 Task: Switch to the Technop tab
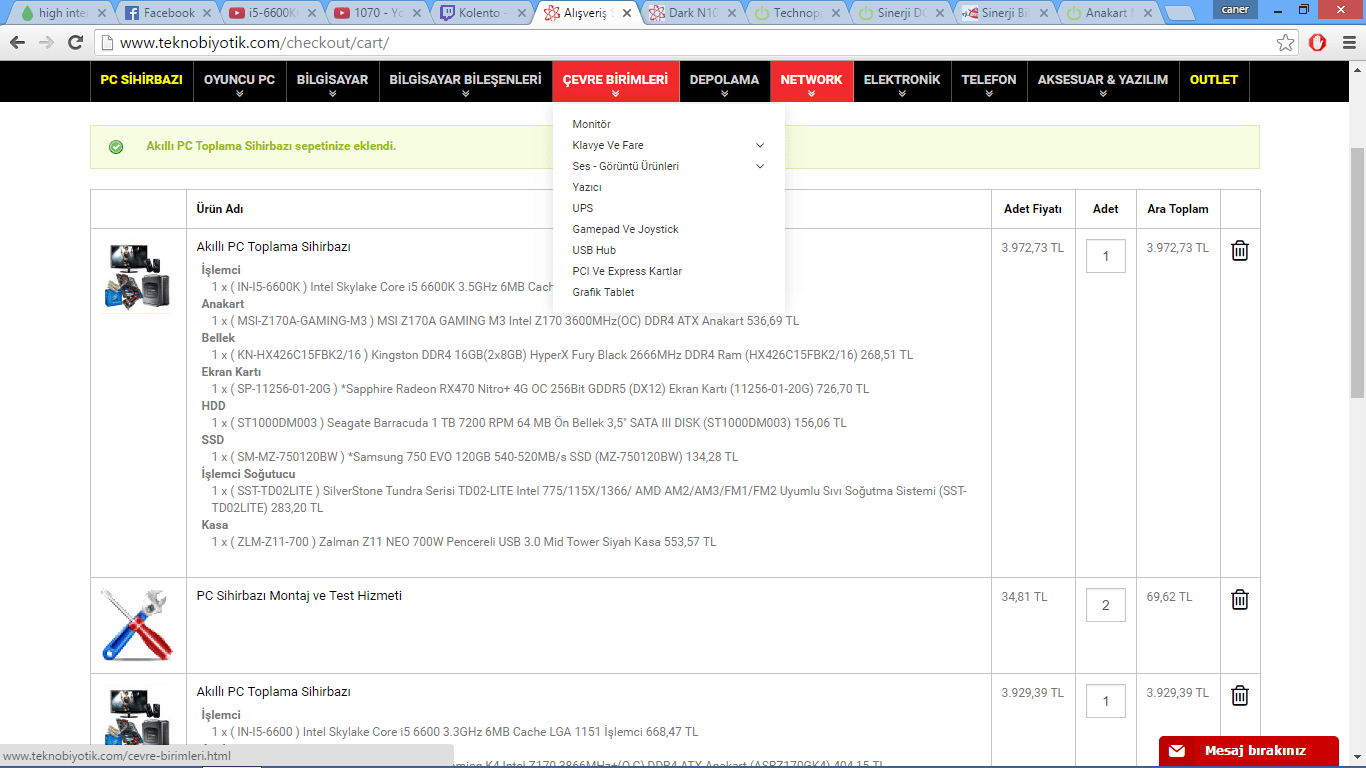click(x=797, y=13)
